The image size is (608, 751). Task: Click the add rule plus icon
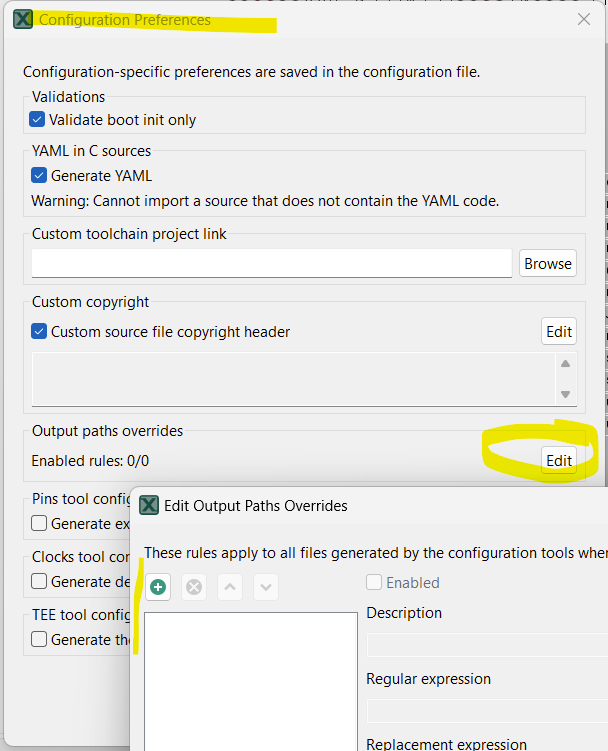[x=158, y=587]
